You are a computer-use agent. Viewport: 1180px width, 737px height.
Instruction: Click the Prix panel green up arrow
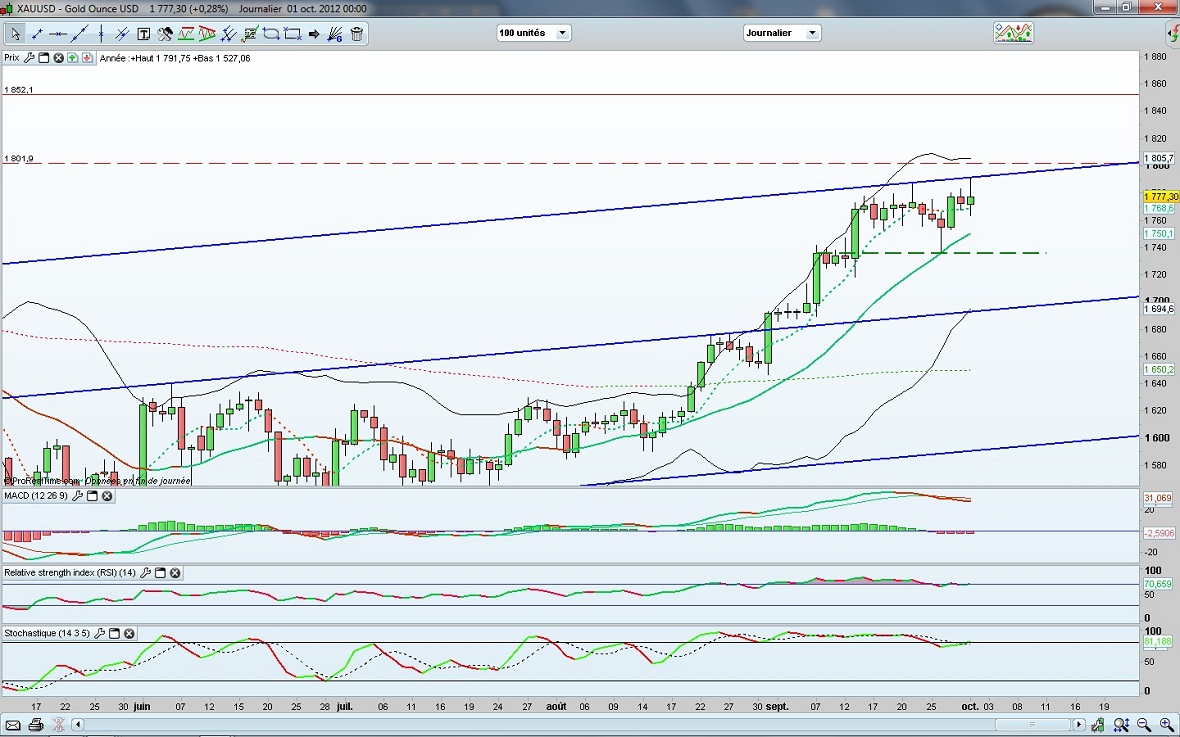(x=73, y=58)
